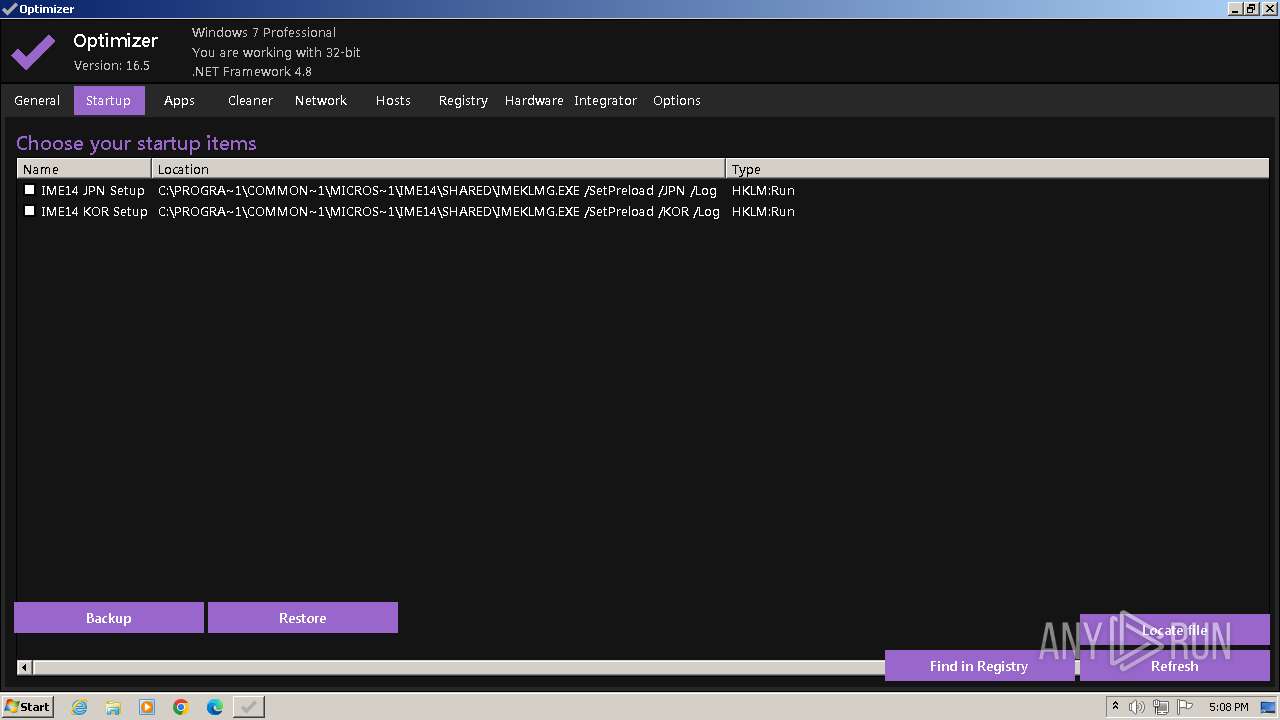Switch to the Options tab
Screen dimensions: 1280x720
pyautogui.click(x=677, y=100)
